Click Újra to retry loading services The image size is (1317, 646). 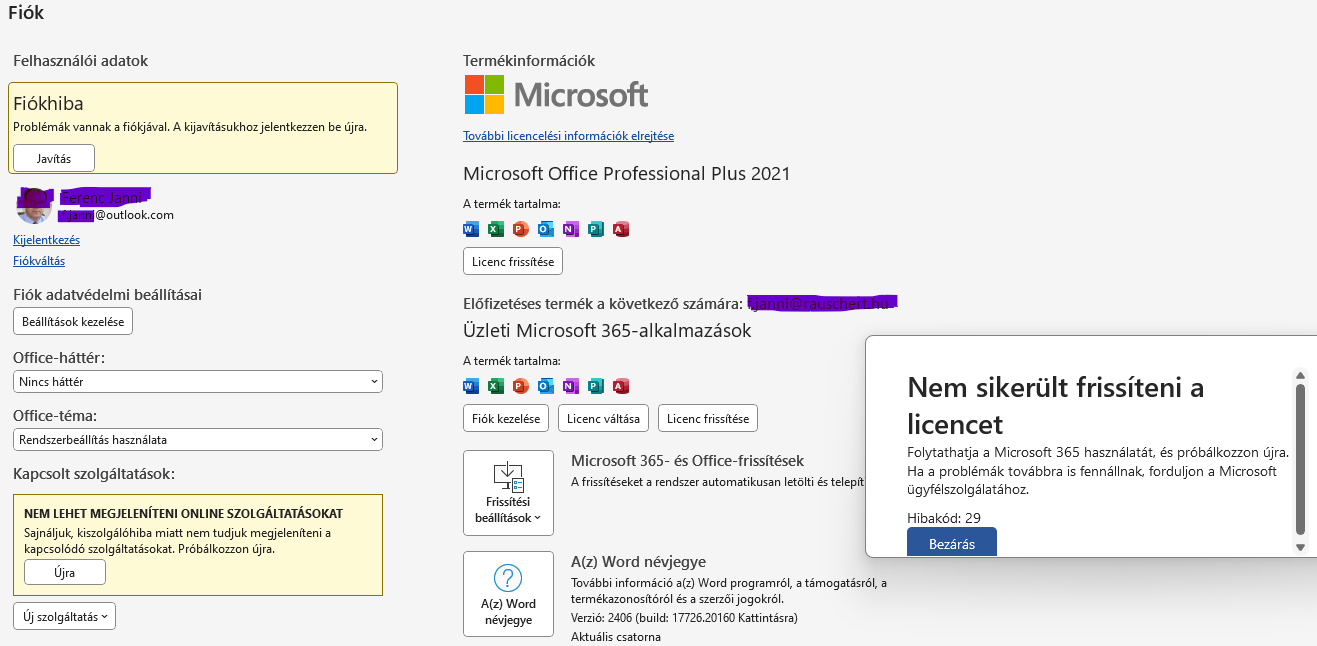64,572
